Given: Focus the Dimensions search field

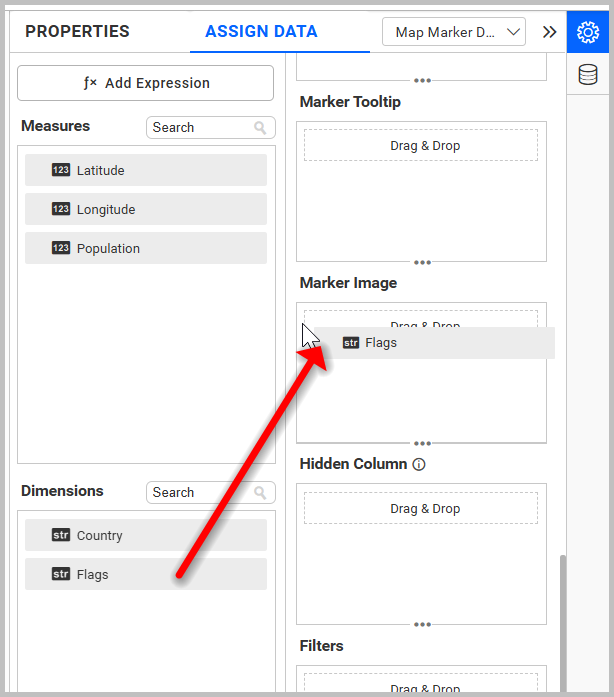Looking at the screenshot, I should (200, 493).
